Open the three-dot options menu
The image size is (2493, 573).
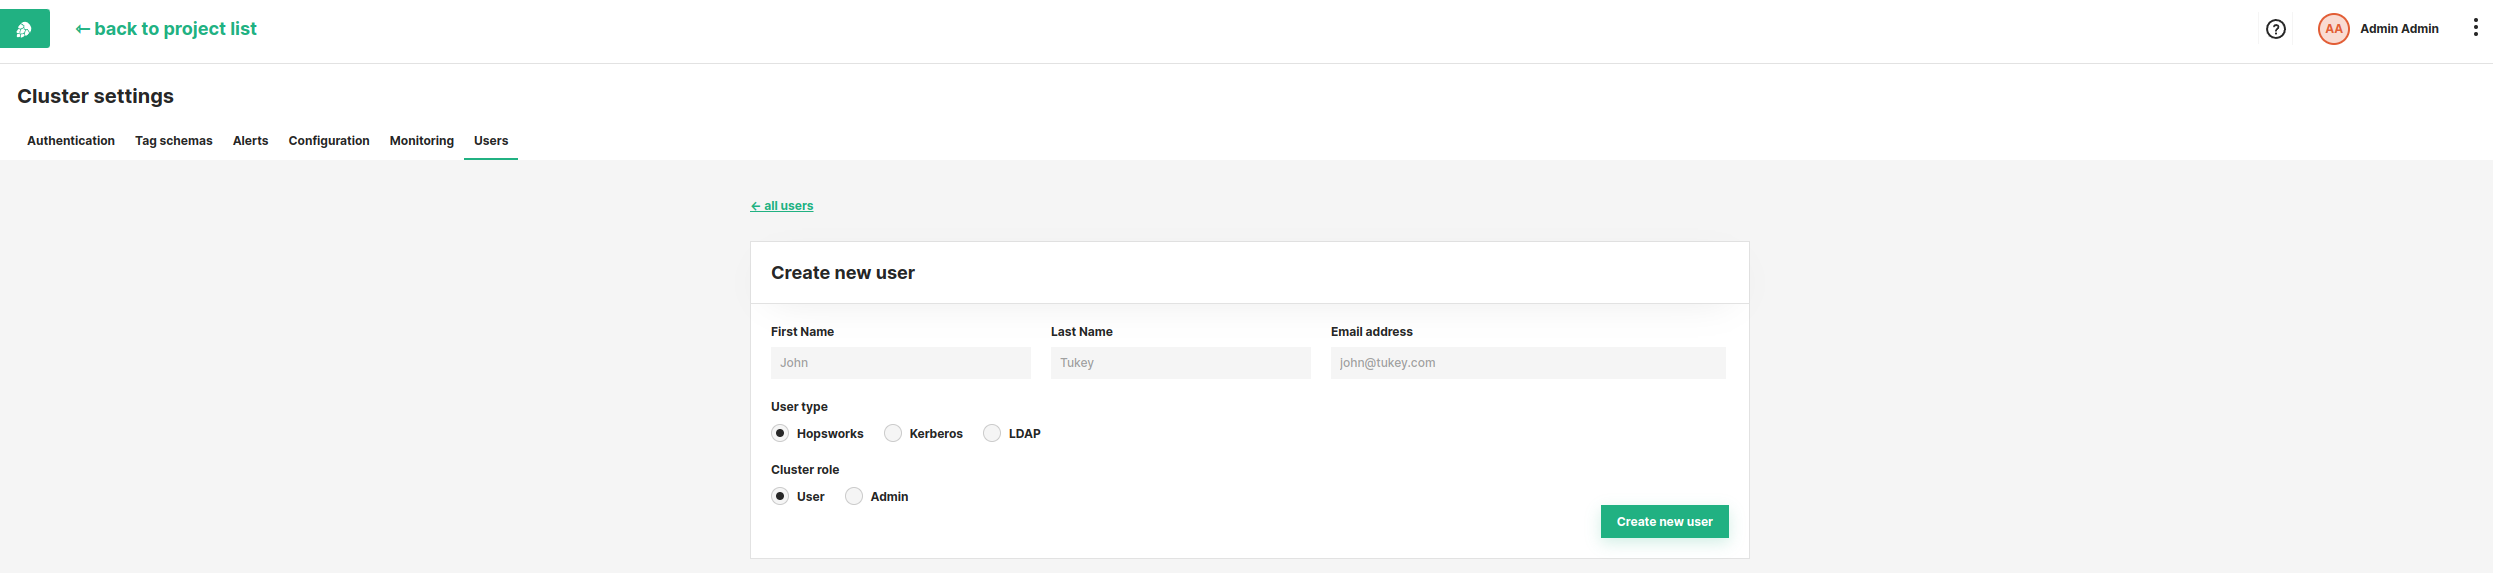2475,28
